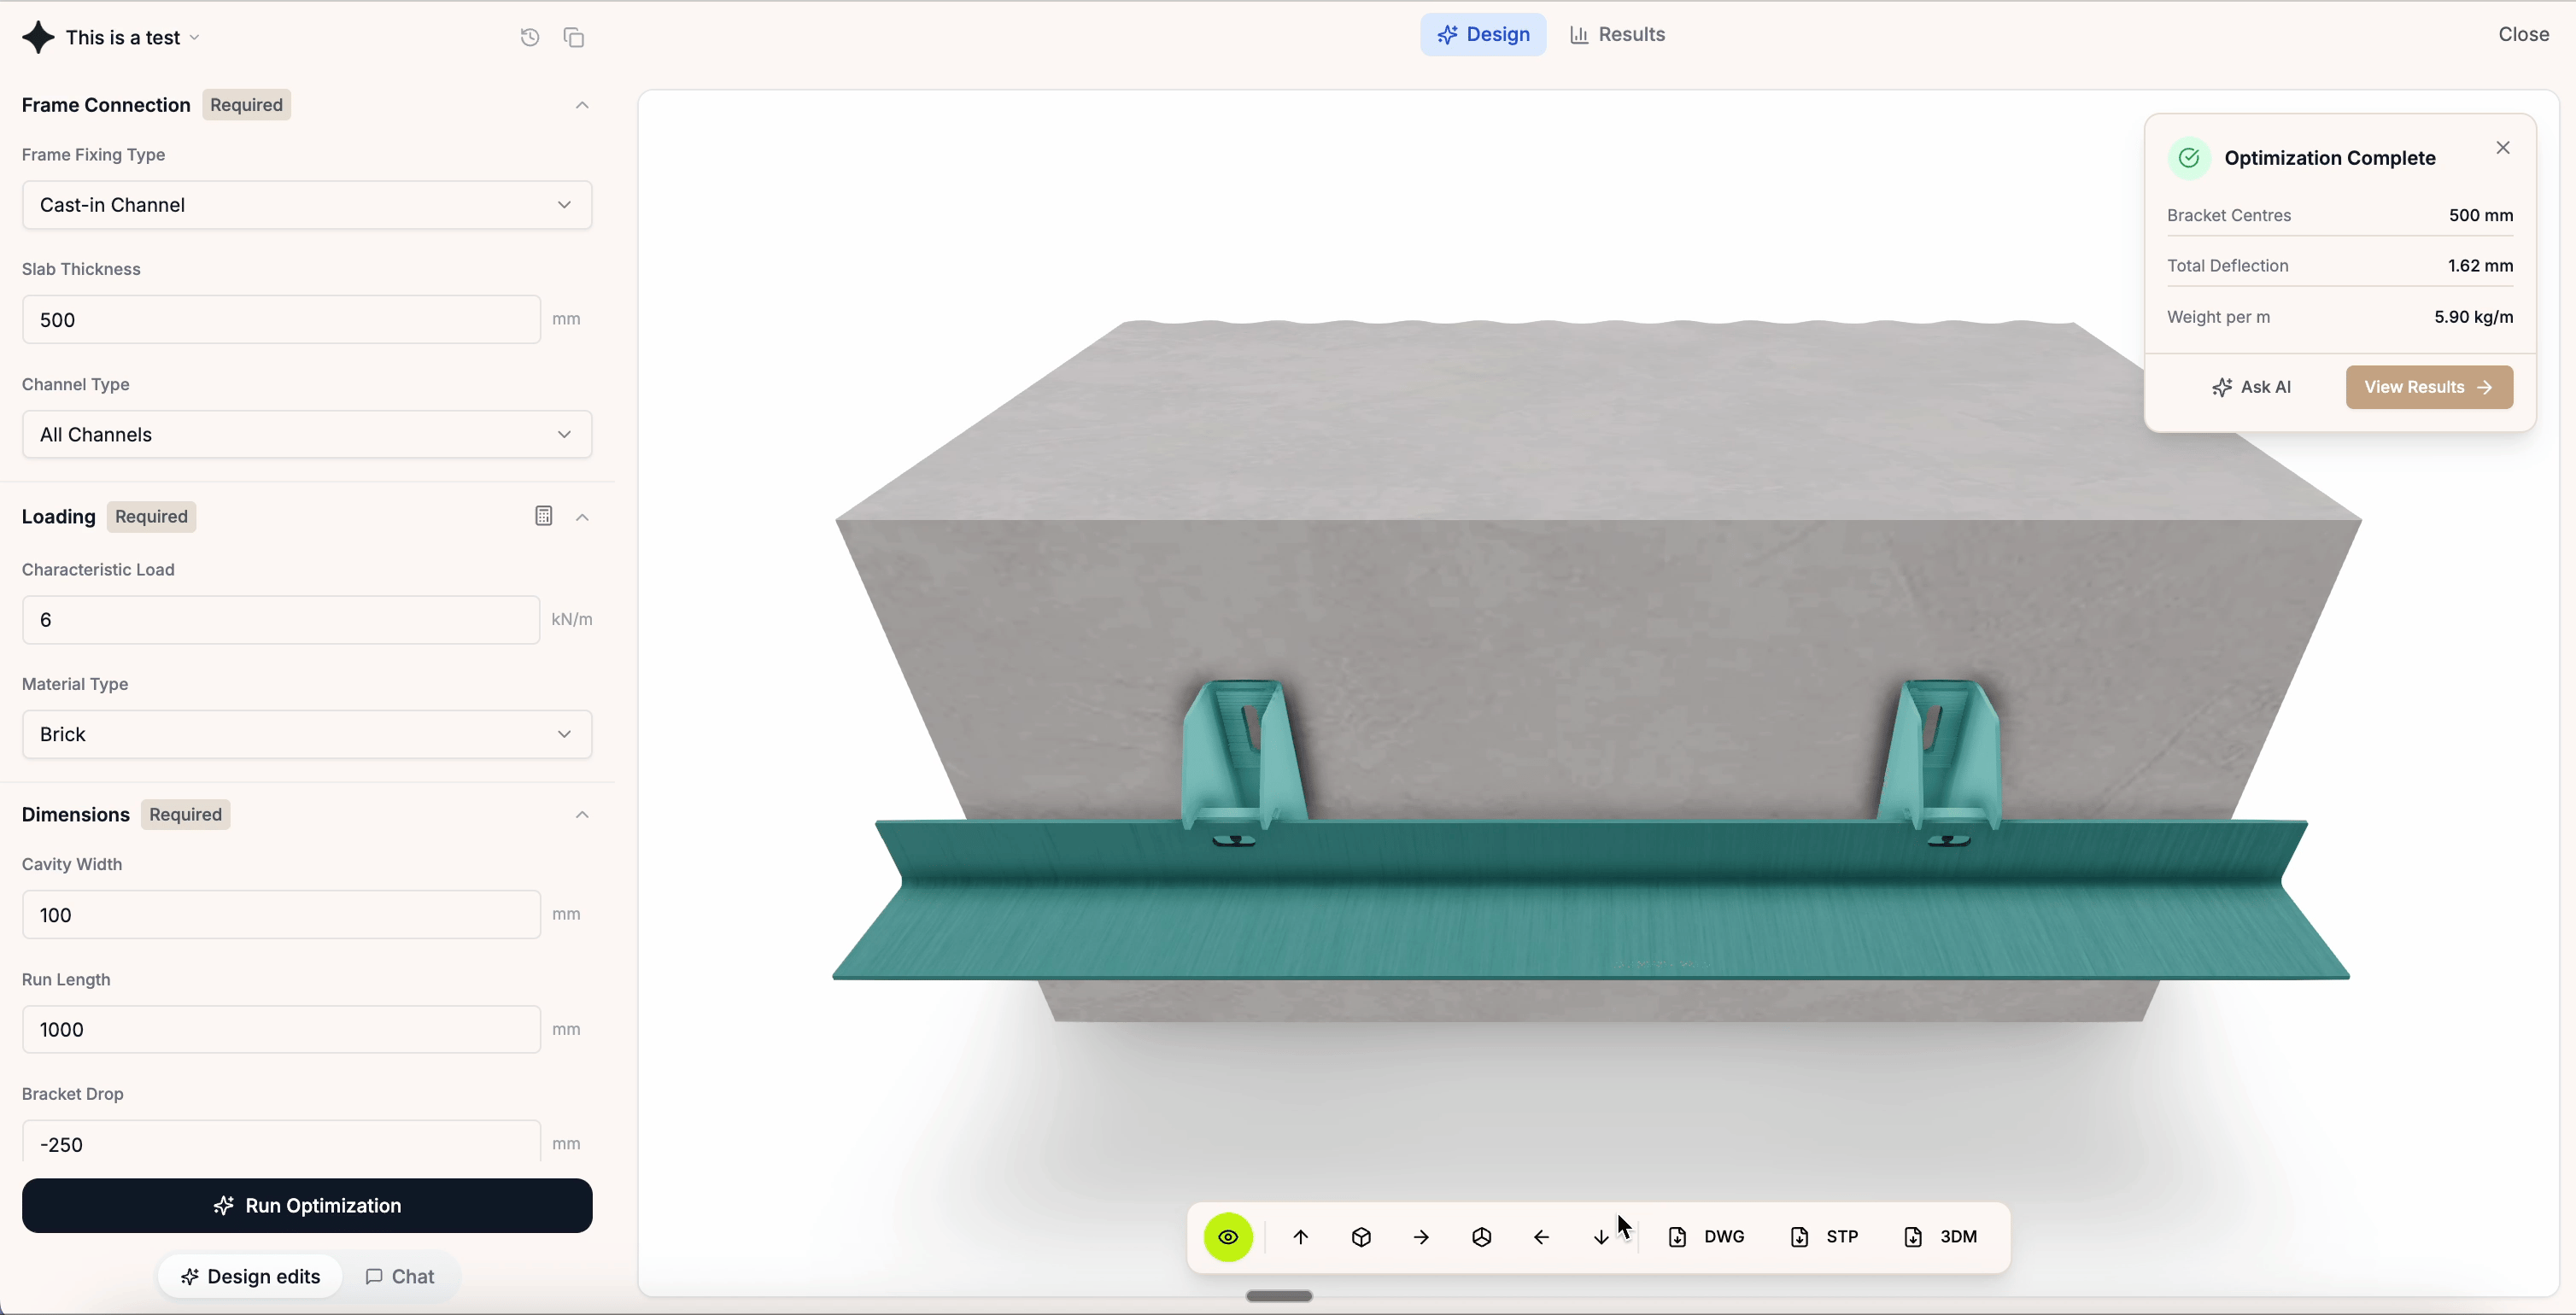Open the Chat panel

coord(399,1276)
